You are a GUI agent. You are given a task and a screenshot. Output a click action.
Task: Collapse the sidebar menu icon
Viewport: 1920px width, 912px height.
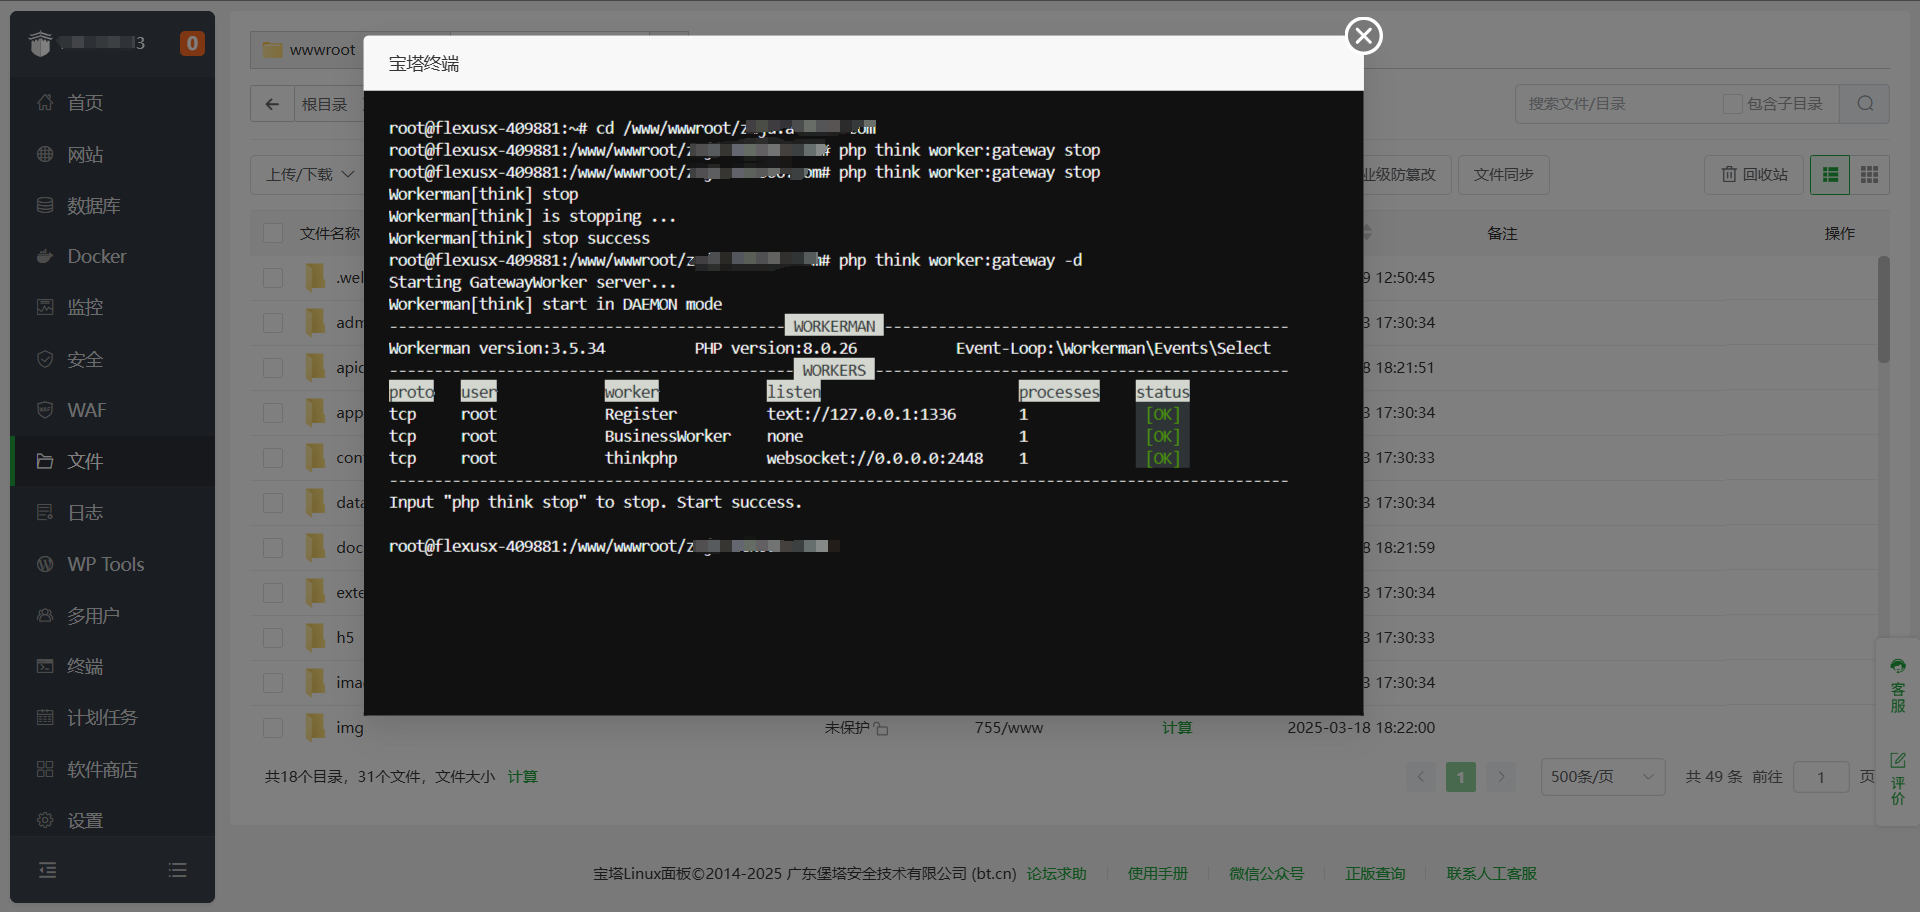[x=47, y=870]
